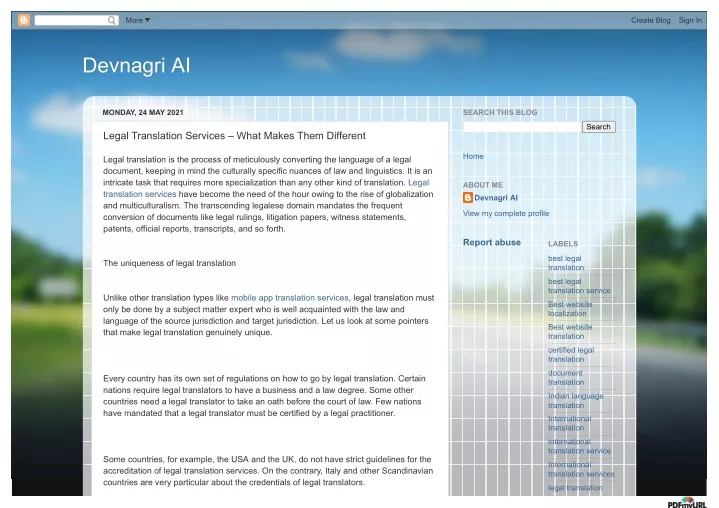Image resolution: width=719 pixels, height=508 pixels.
Task: Open the Best website translation label
Action: click(570, 331)
